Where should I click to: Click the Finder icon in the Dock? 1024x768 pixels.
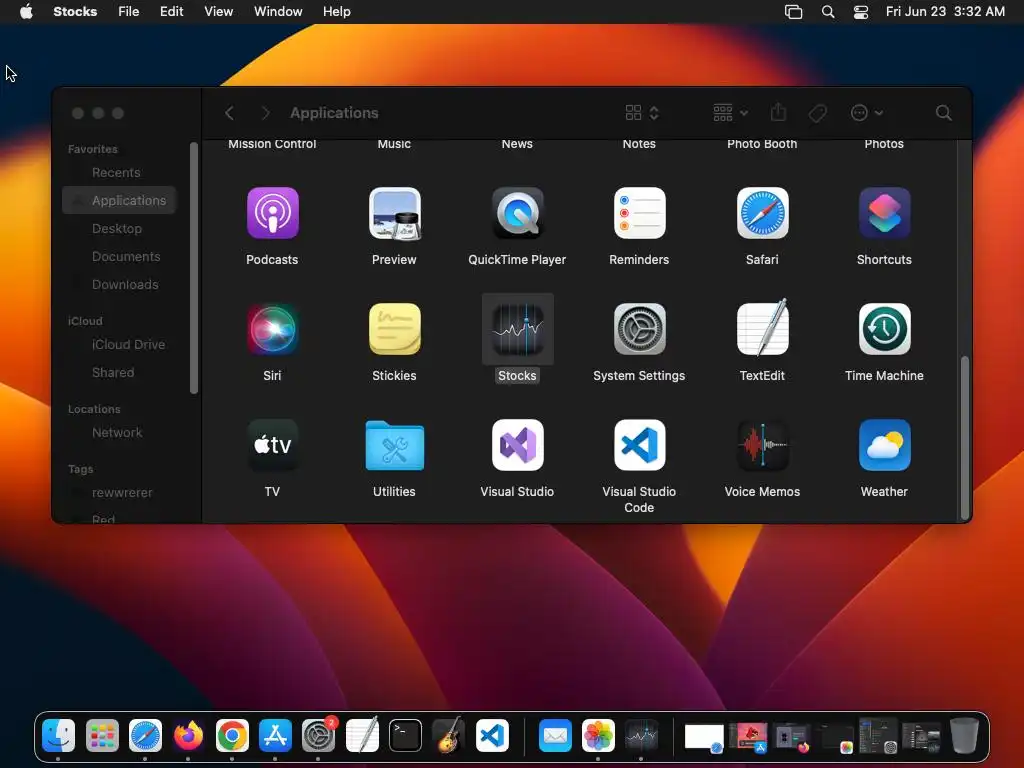59,736
